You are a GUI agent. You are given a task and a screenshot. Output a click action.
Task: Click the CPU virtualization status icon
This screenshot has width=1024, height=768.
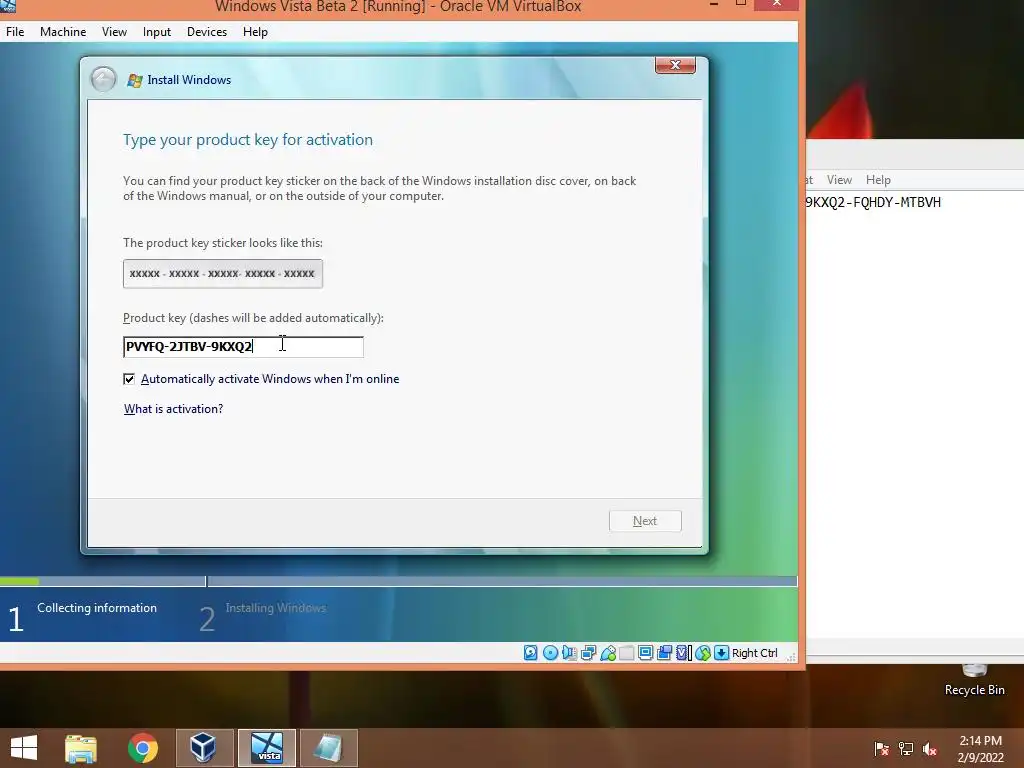coord(684,652)
